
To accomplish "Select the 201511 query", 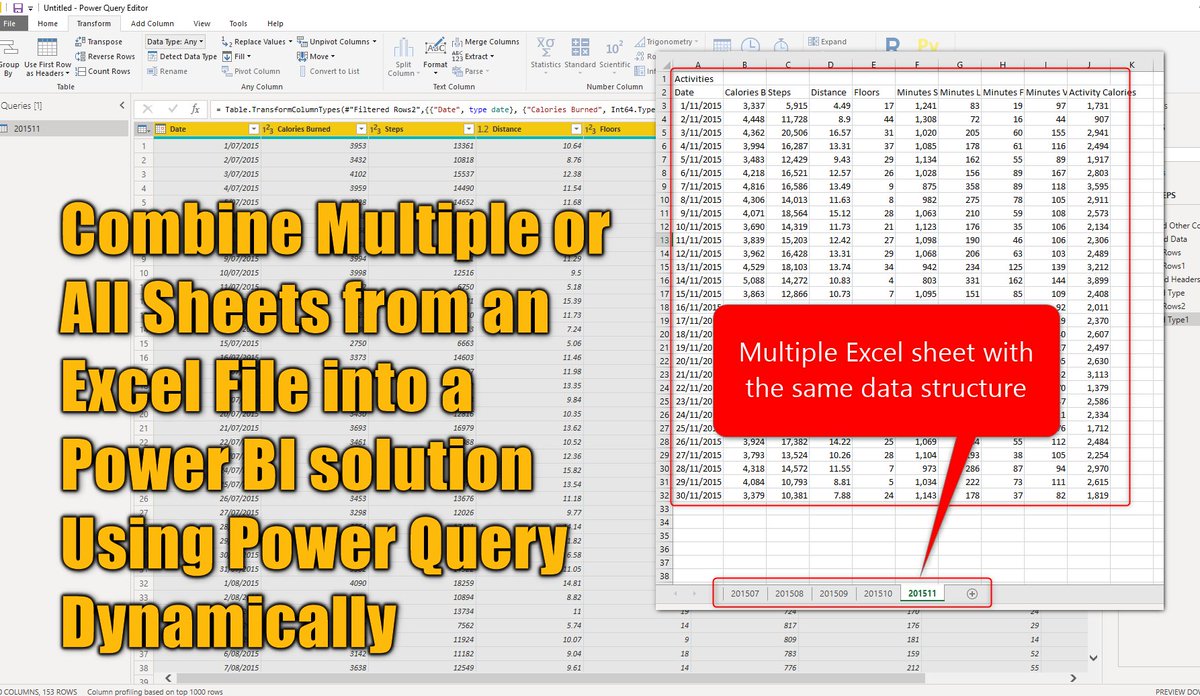I will click(x=63, y=128).
